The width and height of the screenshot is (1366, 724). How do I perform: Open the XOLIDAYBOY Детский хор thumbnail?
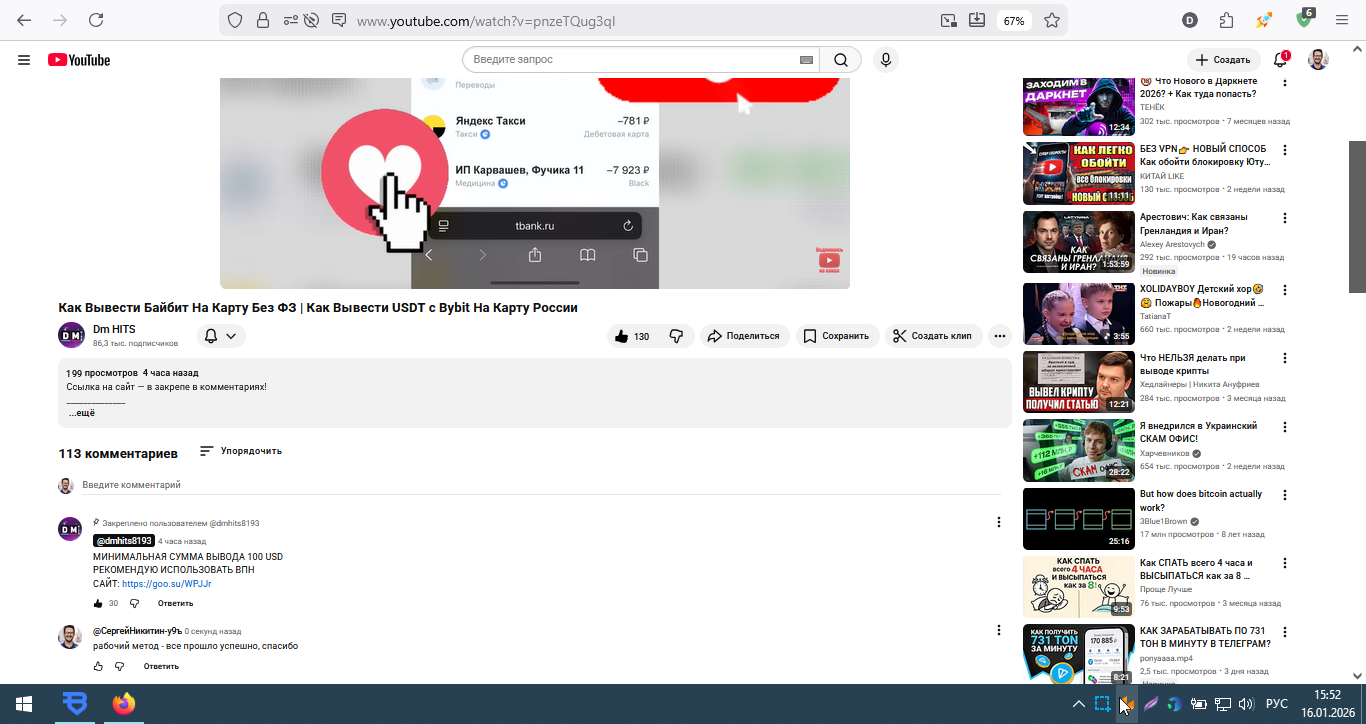coord(1078,313)
